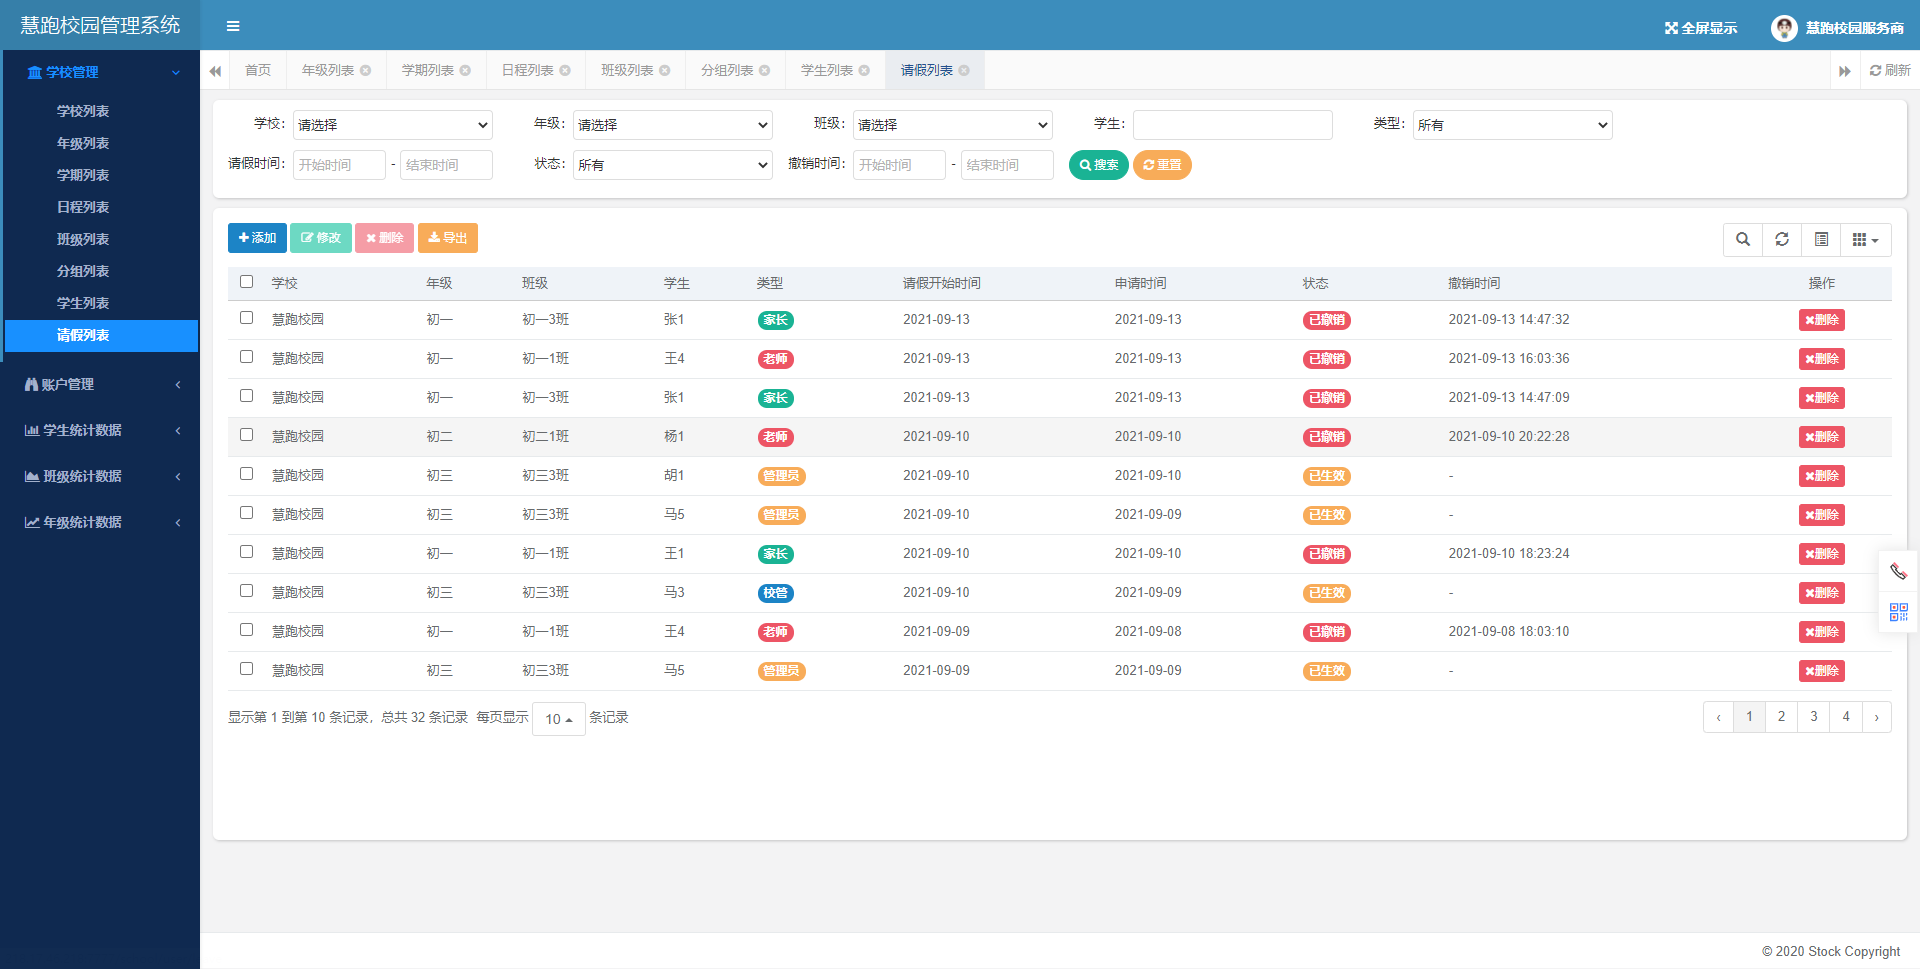Delete the row for student 杨1
Viewport: 1920px width, 969px height.
1821,437
